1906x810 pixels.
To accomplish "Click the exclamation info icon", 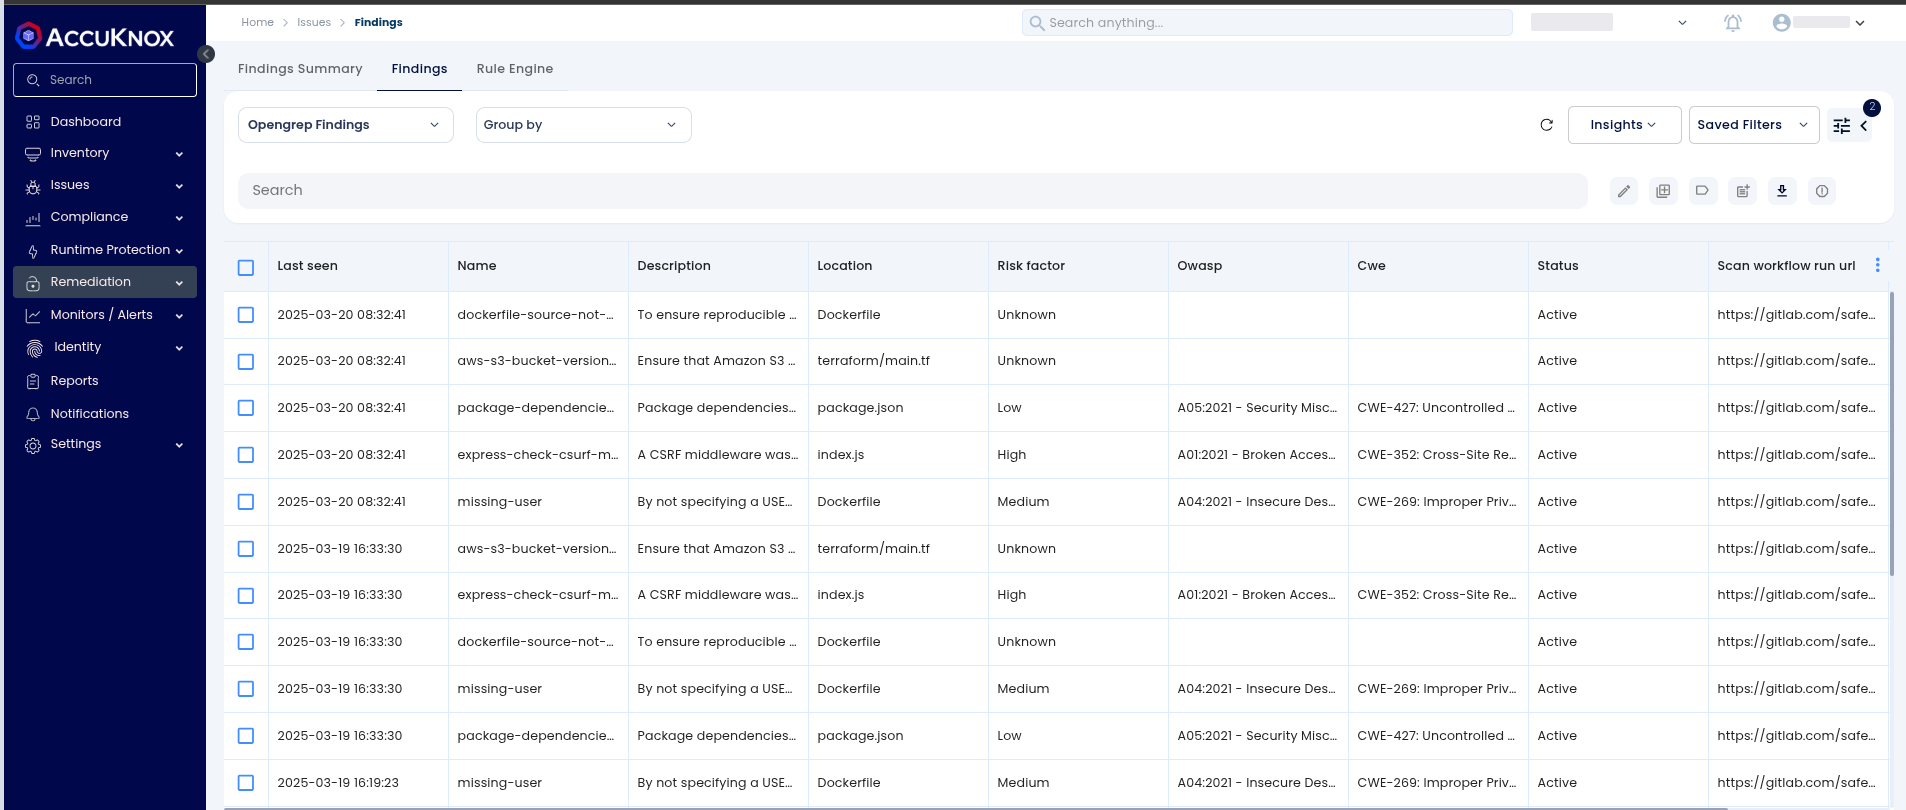I will pyautogui.click(x=1822, y=191).
